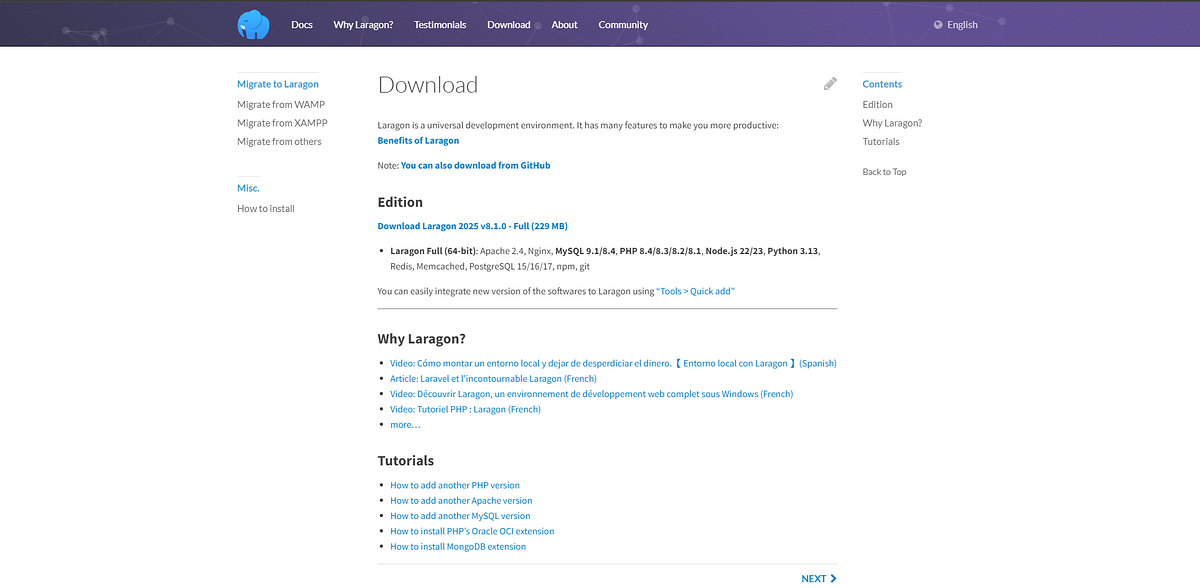Viewport: 1200px width, 588px height.
Task: Open the Benefits of Laragon link
Action: (x=418, y=140)
